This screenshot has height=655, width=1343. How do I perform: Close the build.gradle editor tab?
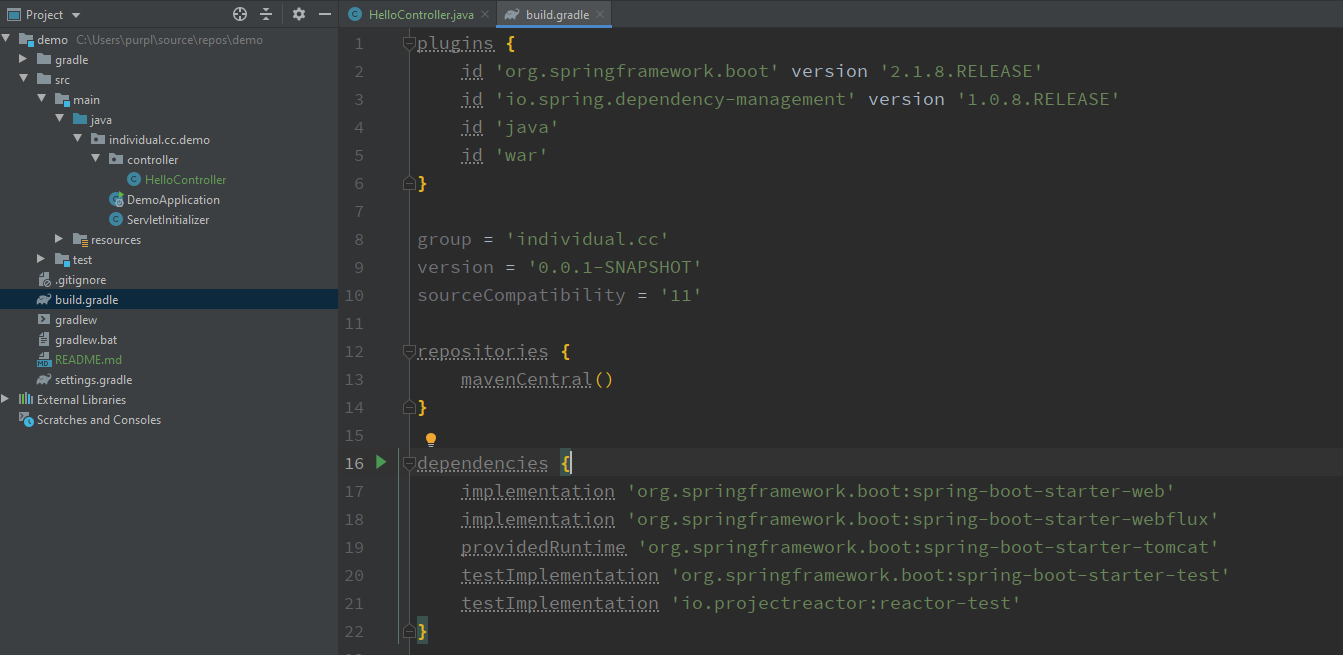point(599,15)
